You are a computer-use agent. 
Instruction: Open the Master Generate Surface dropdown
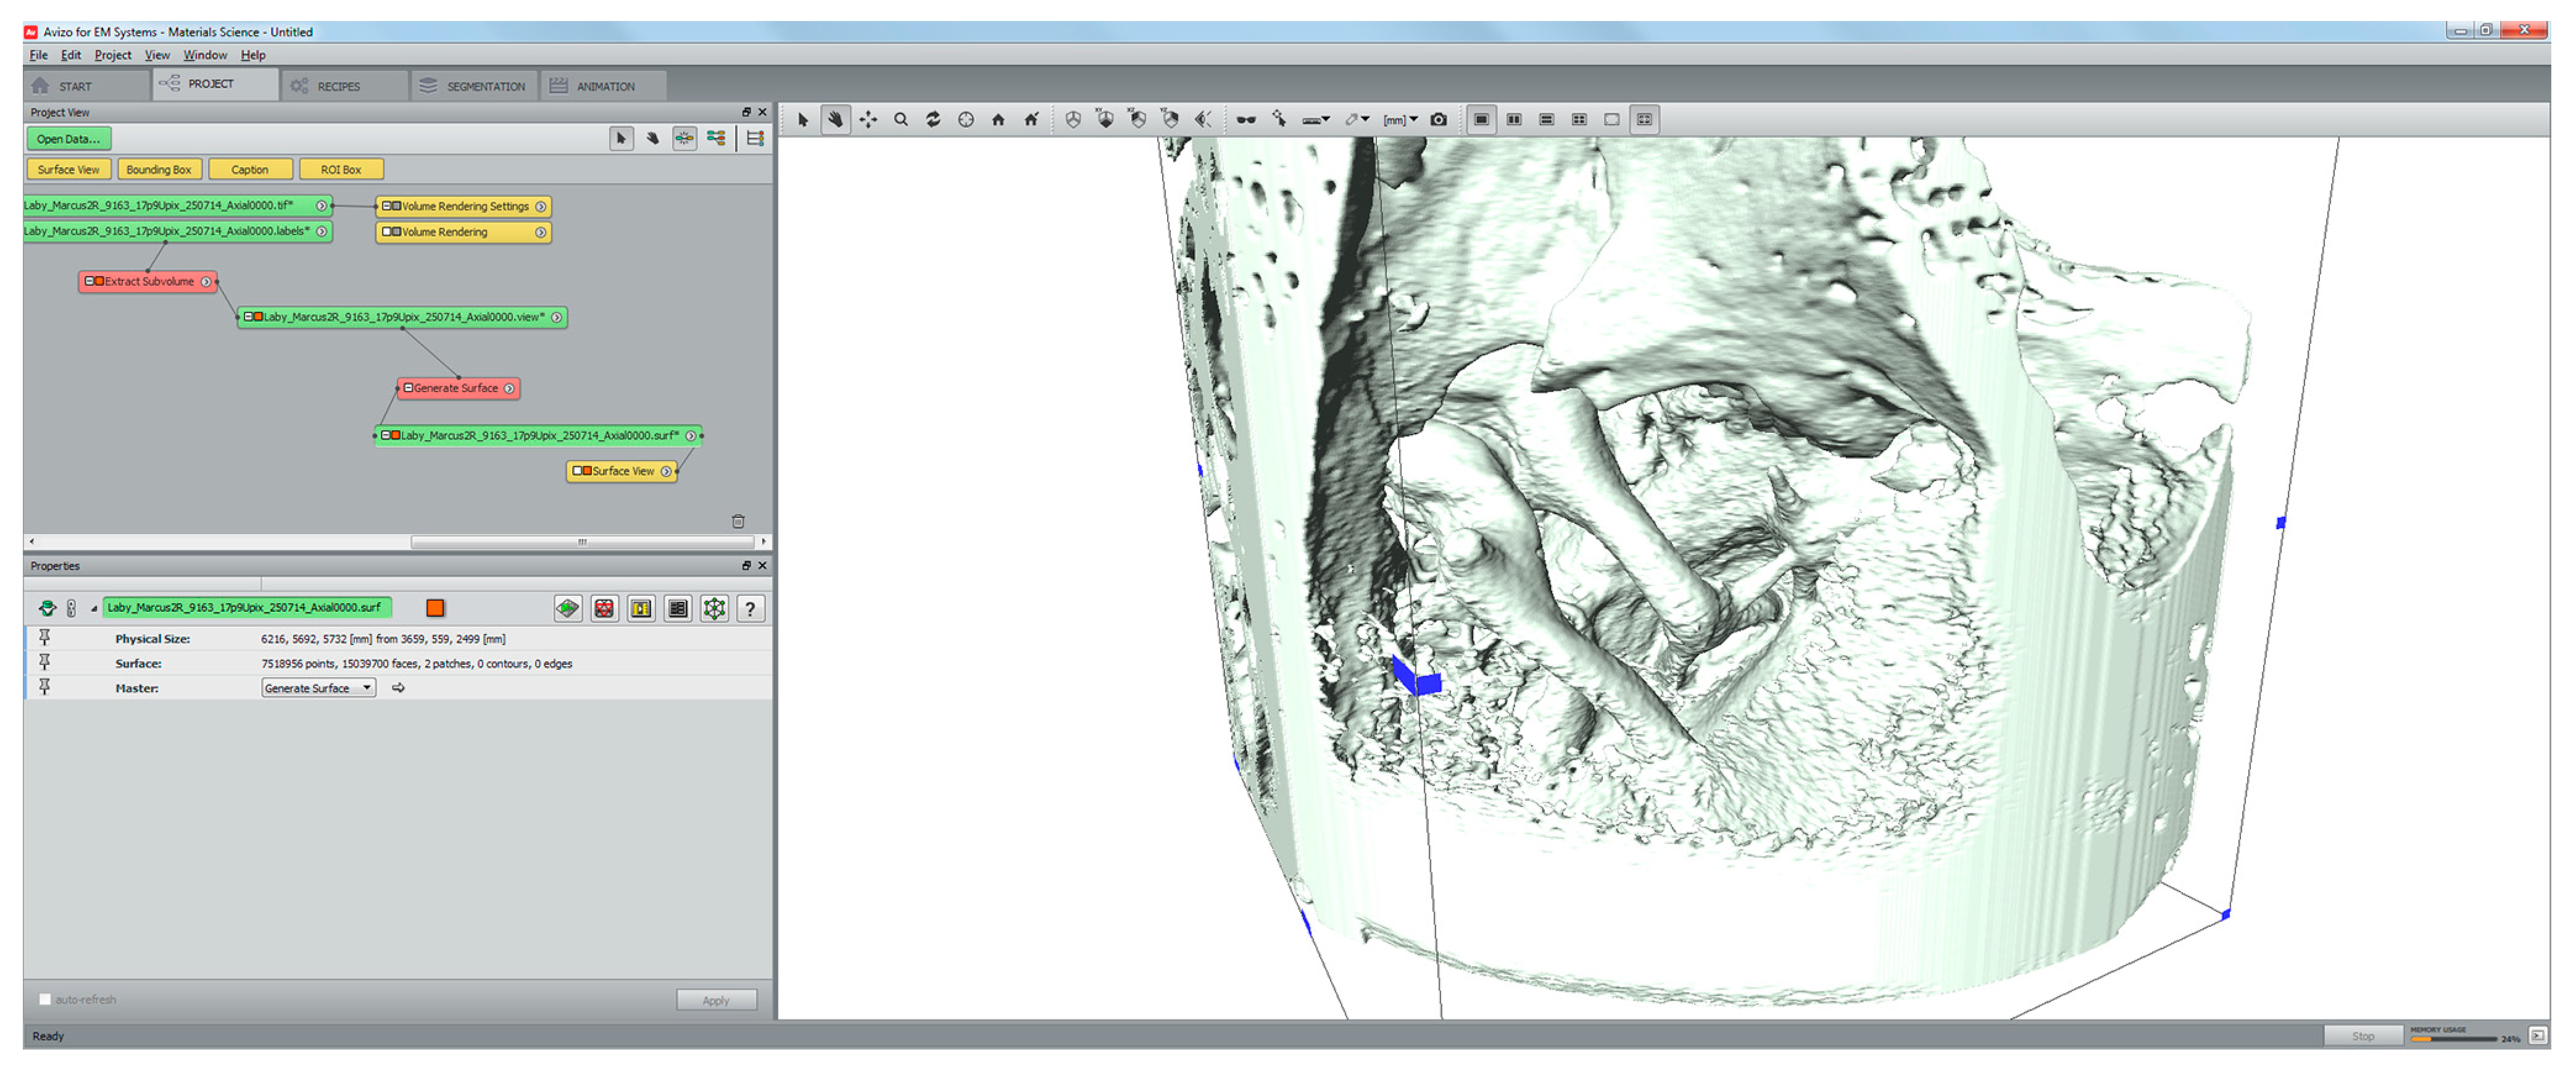click(318, 688)
